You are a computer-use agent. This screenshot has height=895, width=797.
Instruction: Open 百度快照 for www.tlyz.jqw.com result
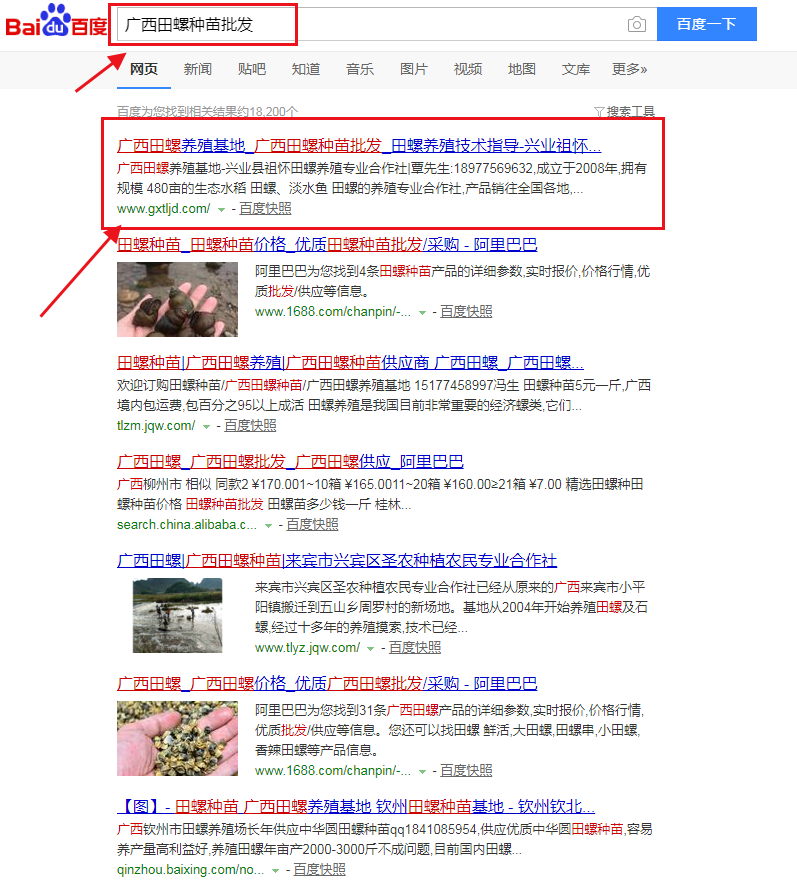click(x=414, y=647)
